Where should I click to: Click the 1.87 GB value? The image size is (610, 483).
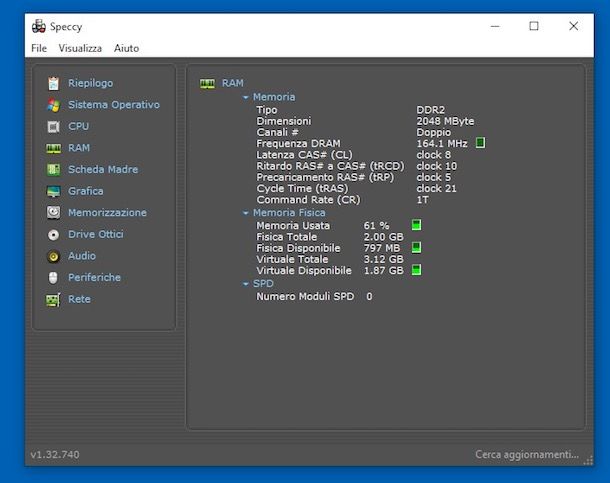click(384, 271)
